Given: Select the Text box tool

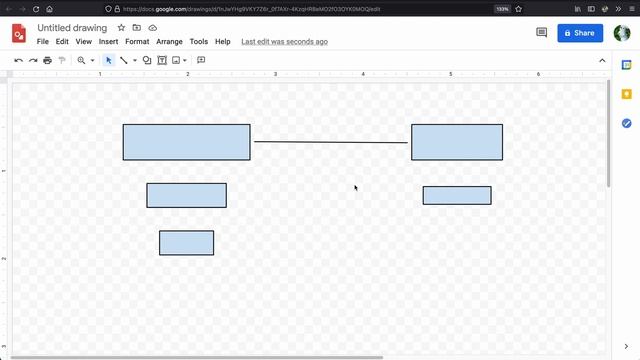Looking at the screenshot, I should coord(162,60).
